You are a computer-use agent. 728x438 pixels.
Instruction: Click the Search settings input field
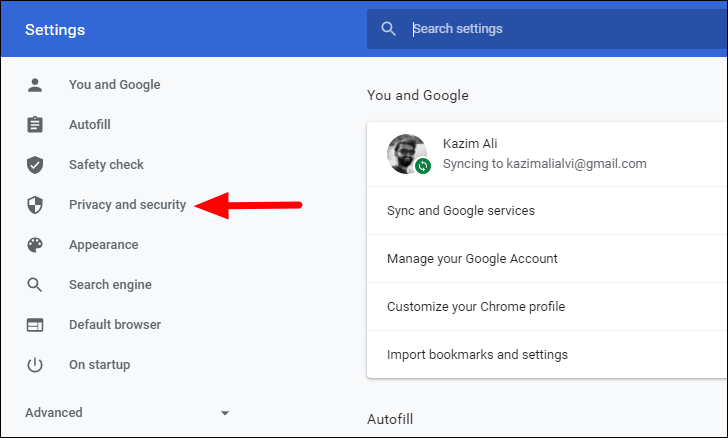pos(547,29)
